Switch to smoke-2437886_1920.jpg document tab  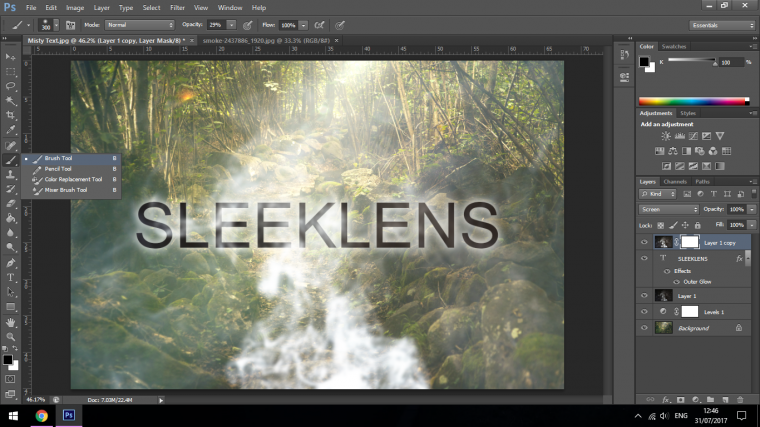[x=266, y=41]
